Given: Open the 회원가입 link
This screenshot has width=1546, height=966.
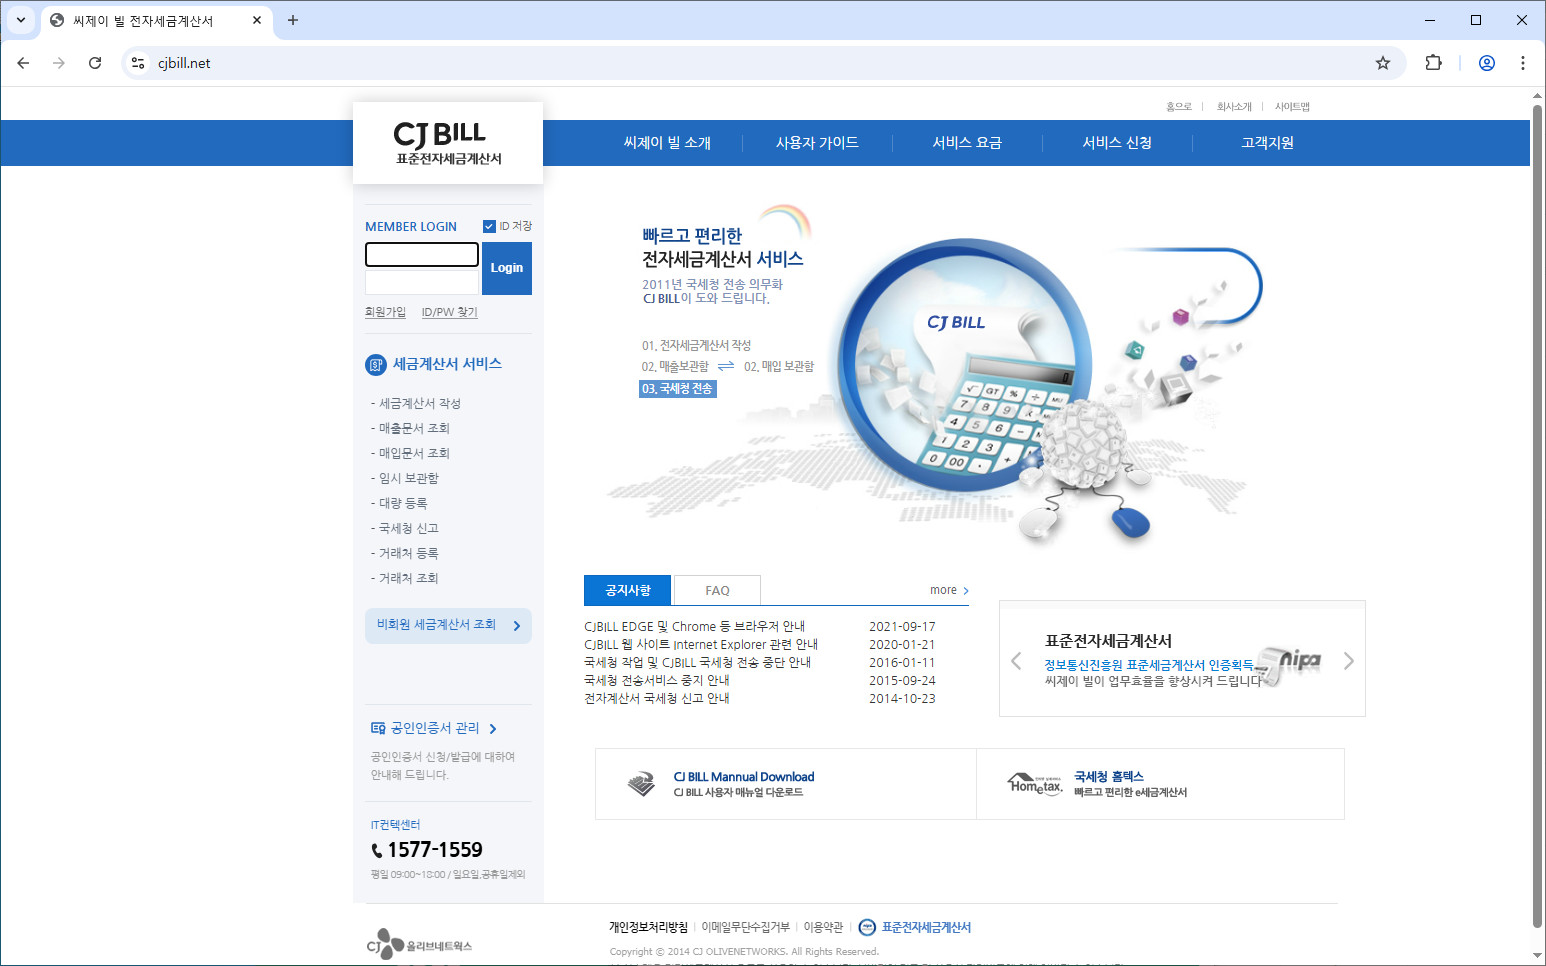Looking at the screenshot, I should [x=385, y=312].
